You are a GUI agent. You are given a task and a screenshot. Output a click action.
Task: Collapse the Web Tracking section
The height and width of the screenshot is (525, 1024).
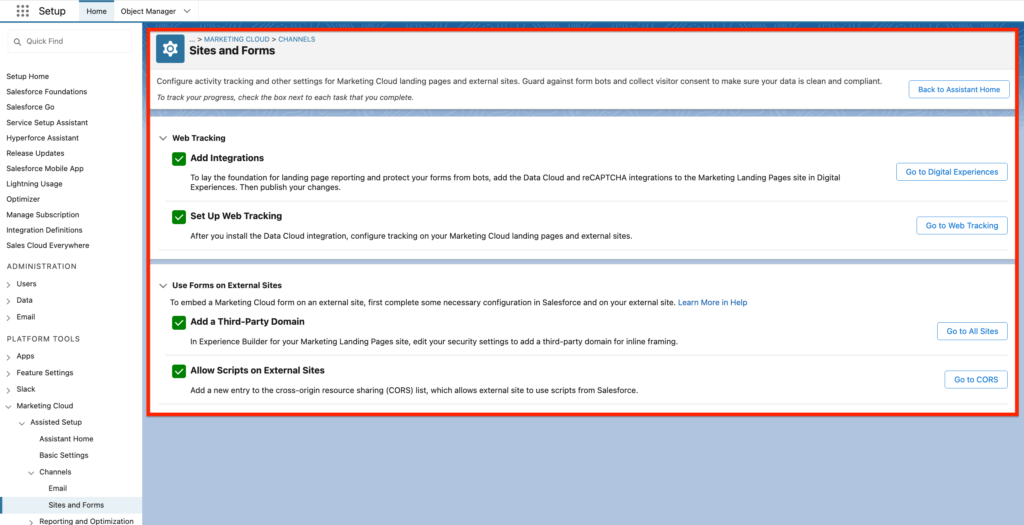click(162, 138)
